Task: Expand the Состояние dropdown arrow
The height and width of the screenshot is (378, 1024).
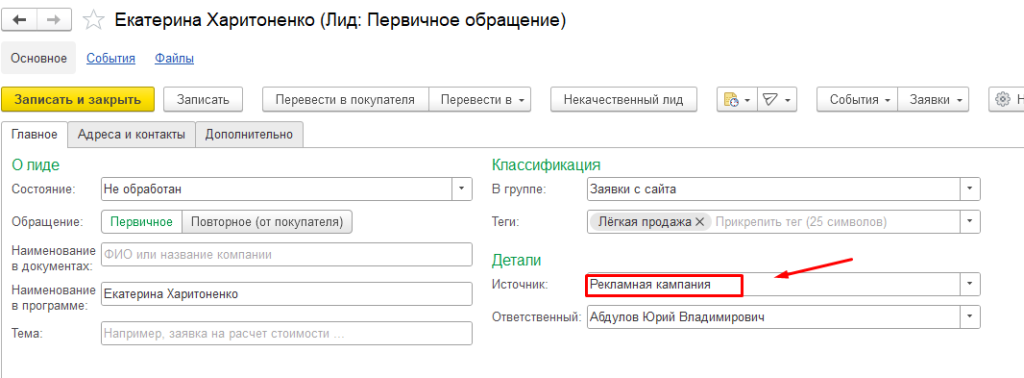Action: coord(462,189)
